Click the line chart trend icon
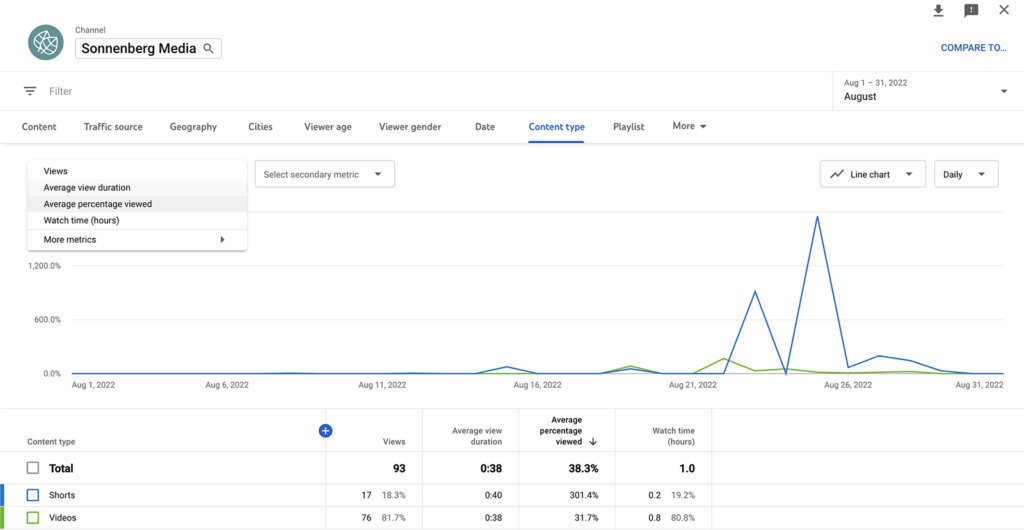Viewport: 1024px width, 530px height. point(837,174)
